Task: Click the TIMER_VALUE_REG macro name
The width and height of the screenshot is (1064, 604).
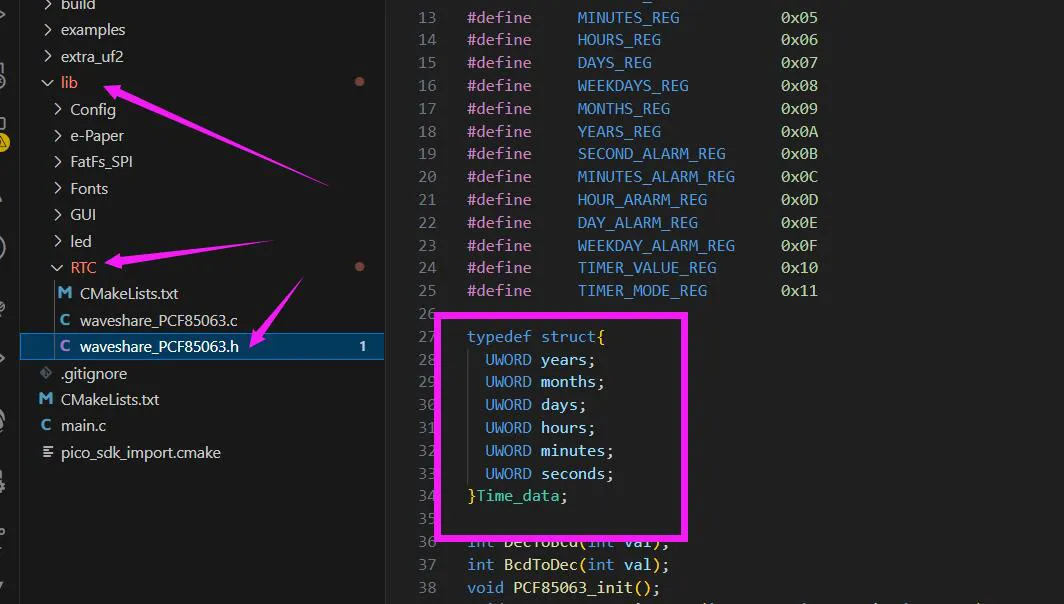Action: (647, 268)
